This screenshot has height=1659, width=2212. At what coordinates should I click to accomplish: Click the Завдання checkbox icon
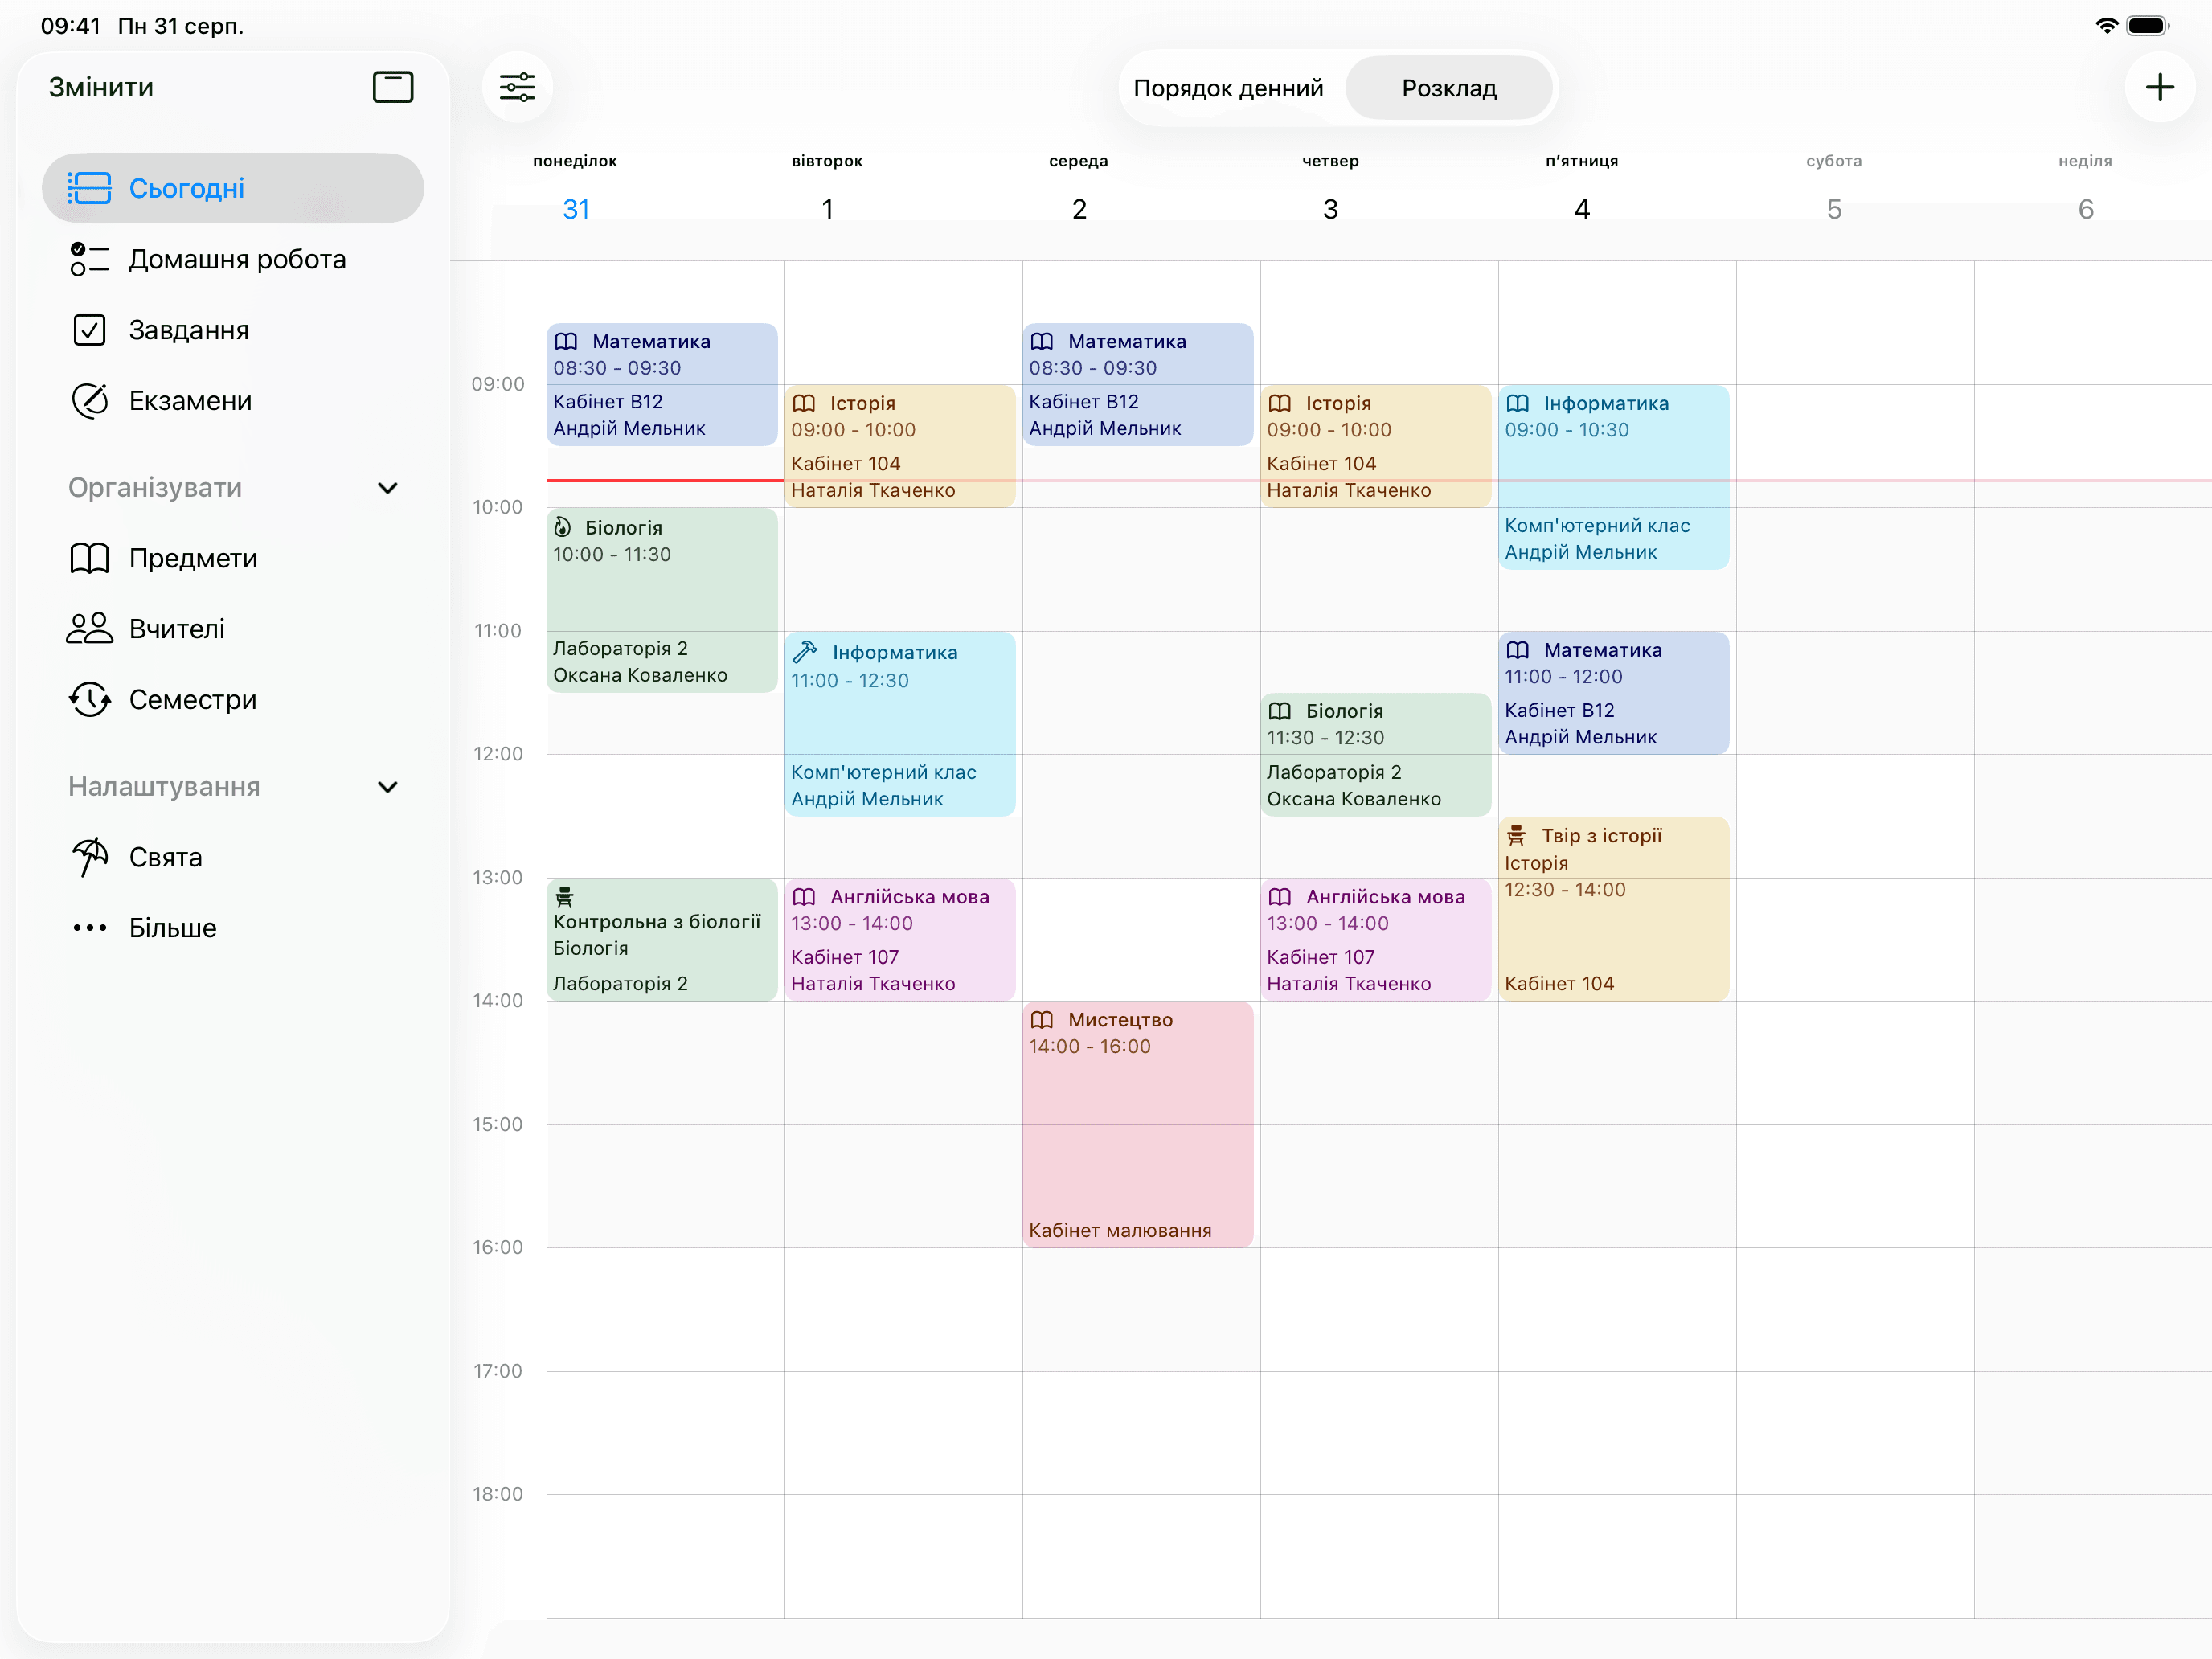(x=89, y=330)
